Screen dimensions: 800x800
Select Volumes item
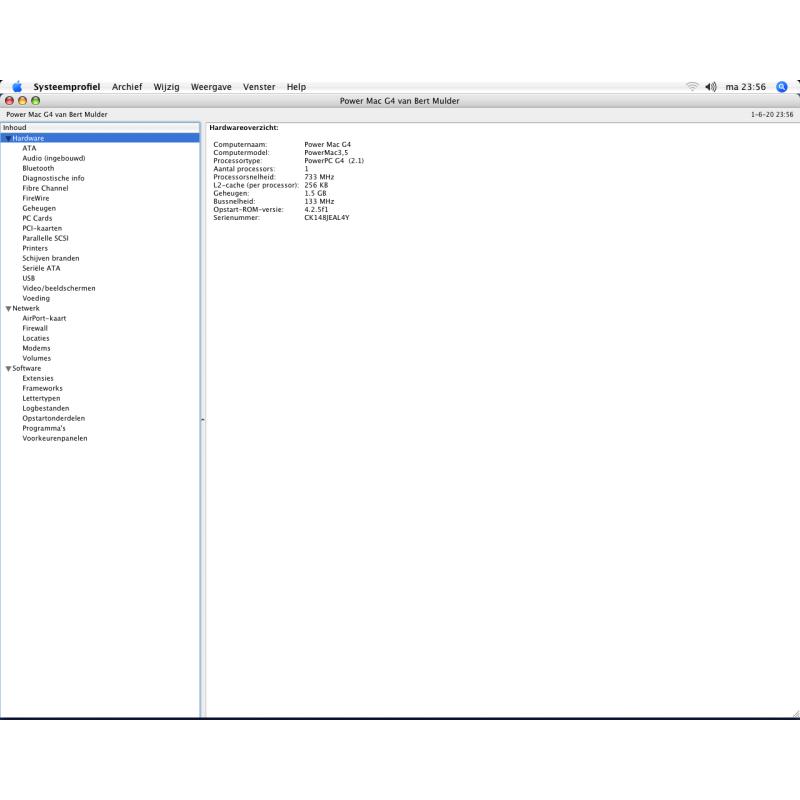[37, 358]
